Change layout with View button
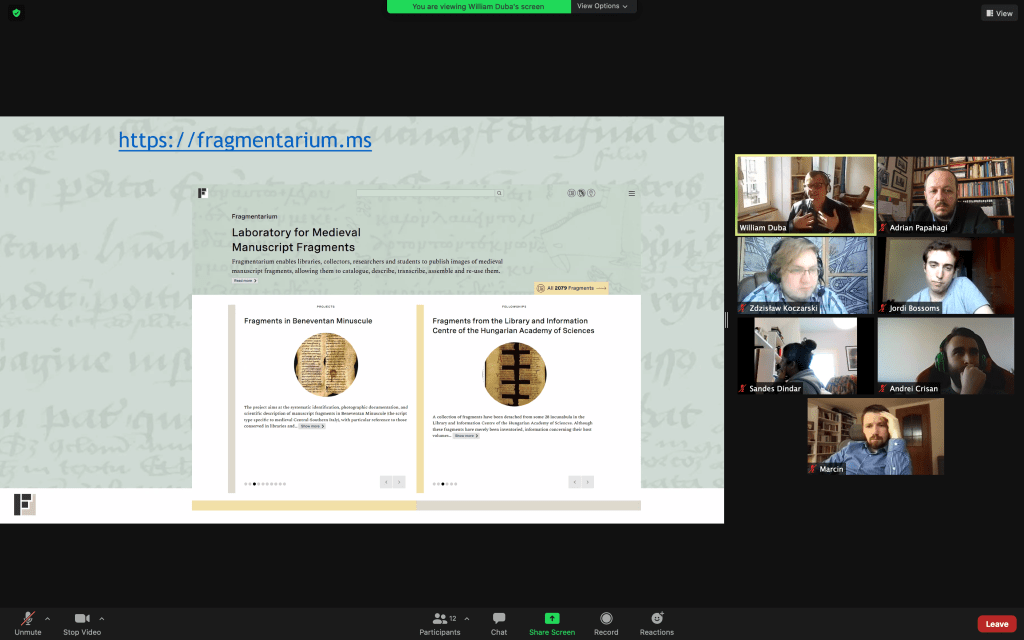Screen dimensions: 1024x640 pyautogui.click(x=999, y=13)
